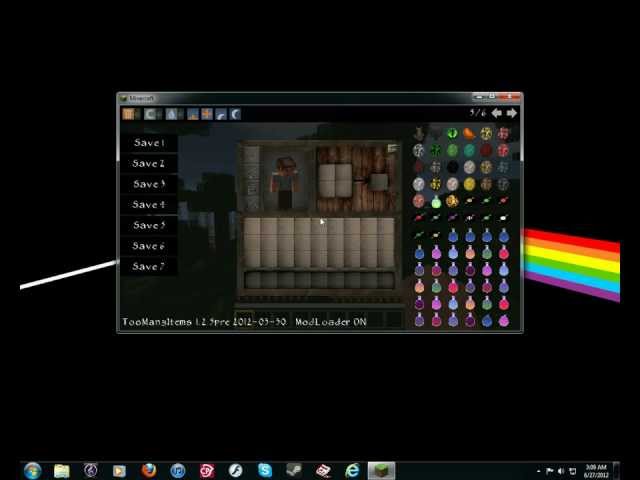Open Internet Explorer from the taskbar

coord(352,471)
